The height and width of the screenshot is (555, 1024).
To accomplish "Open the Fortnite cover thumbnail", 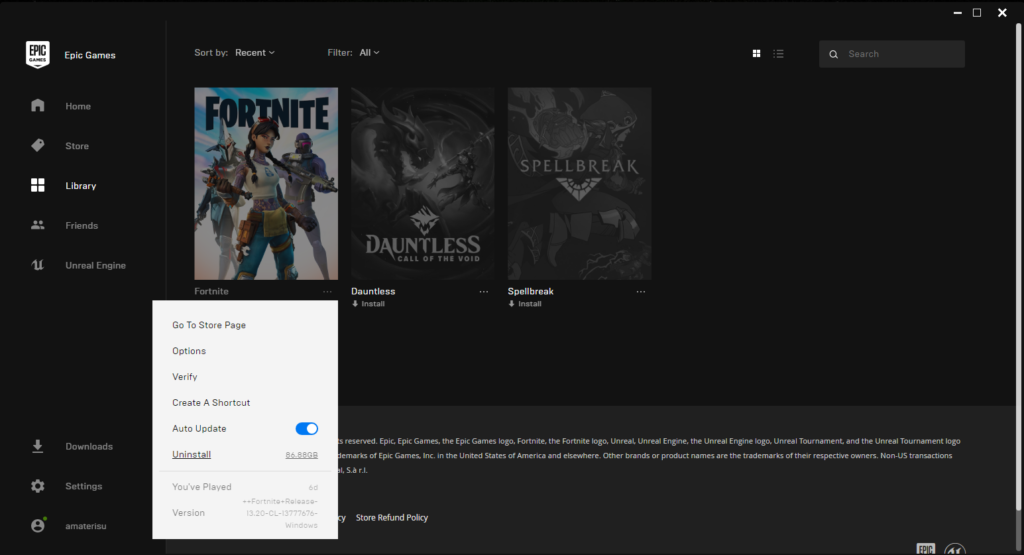I will pos(266,183).
